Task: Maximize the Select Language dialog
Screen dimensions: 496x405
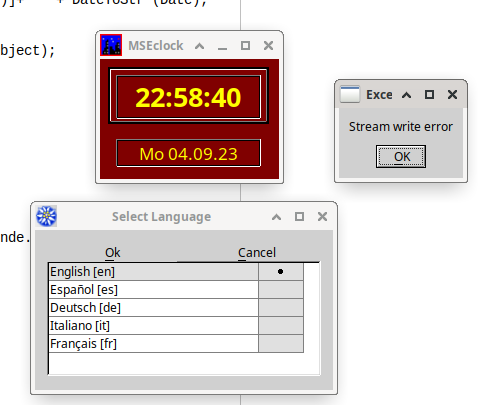Action: (x=299, y=217)
